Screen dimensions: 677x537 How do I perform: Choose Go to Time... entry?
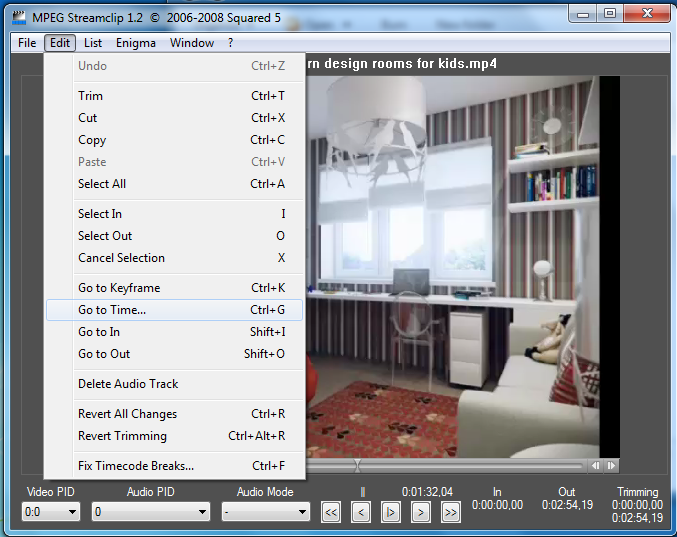(x=174, y=310)
